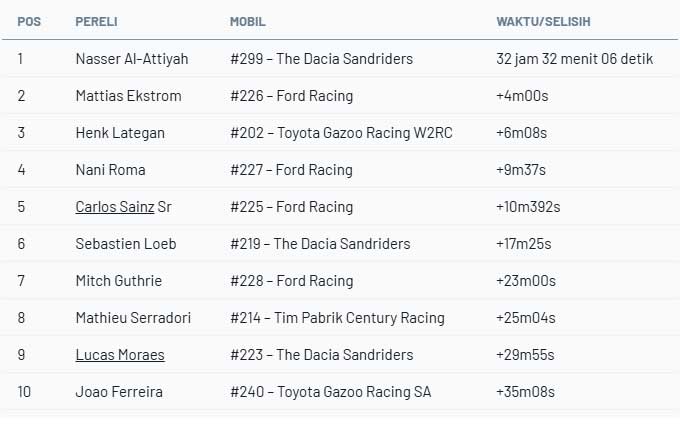Select car #240 – Toyota Gazoo Racing SA

click(x=331, y=392)
